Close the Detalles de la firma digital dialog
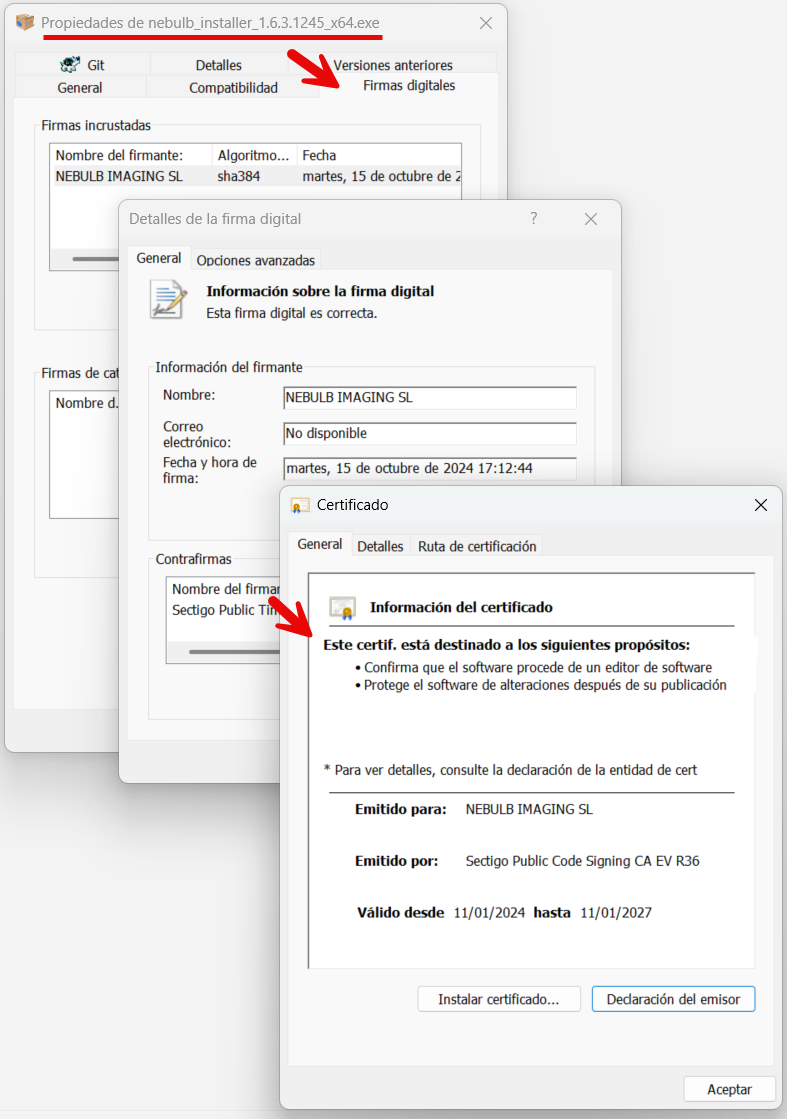The height and width of the screenshot is (1119, 787). click(591, 219)
